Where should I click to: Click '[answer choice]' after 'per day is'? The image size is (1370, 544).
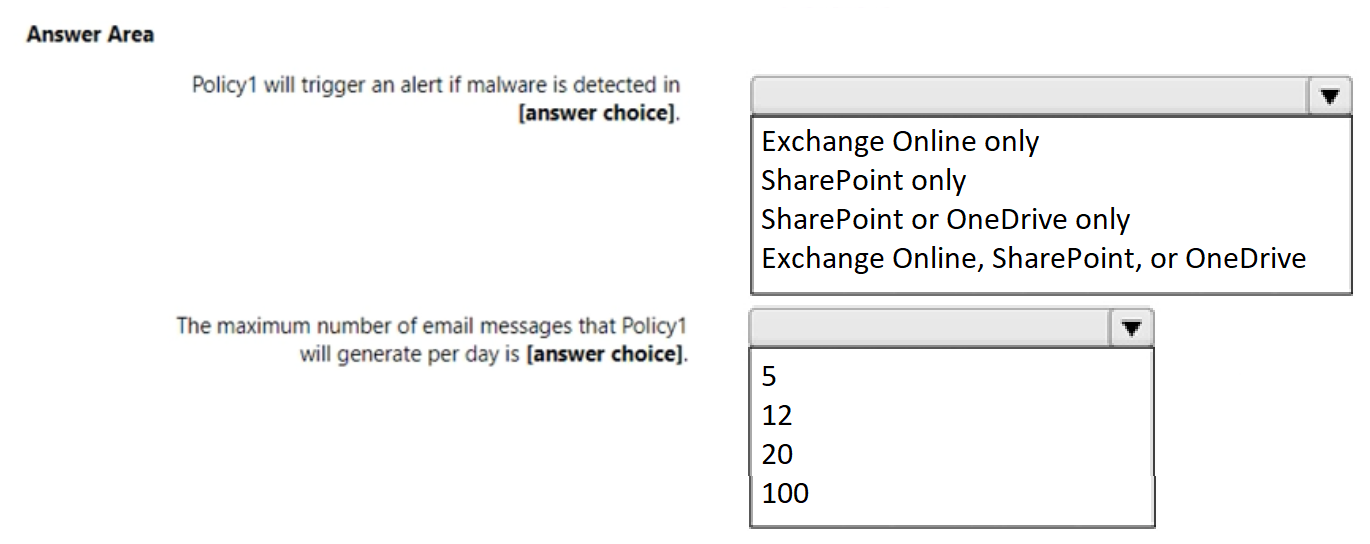click(605, 354)
